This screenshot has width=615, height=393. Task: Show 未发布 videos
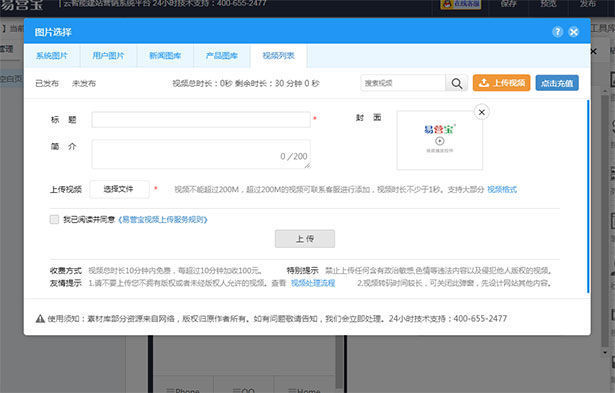(x=84, y=83)
